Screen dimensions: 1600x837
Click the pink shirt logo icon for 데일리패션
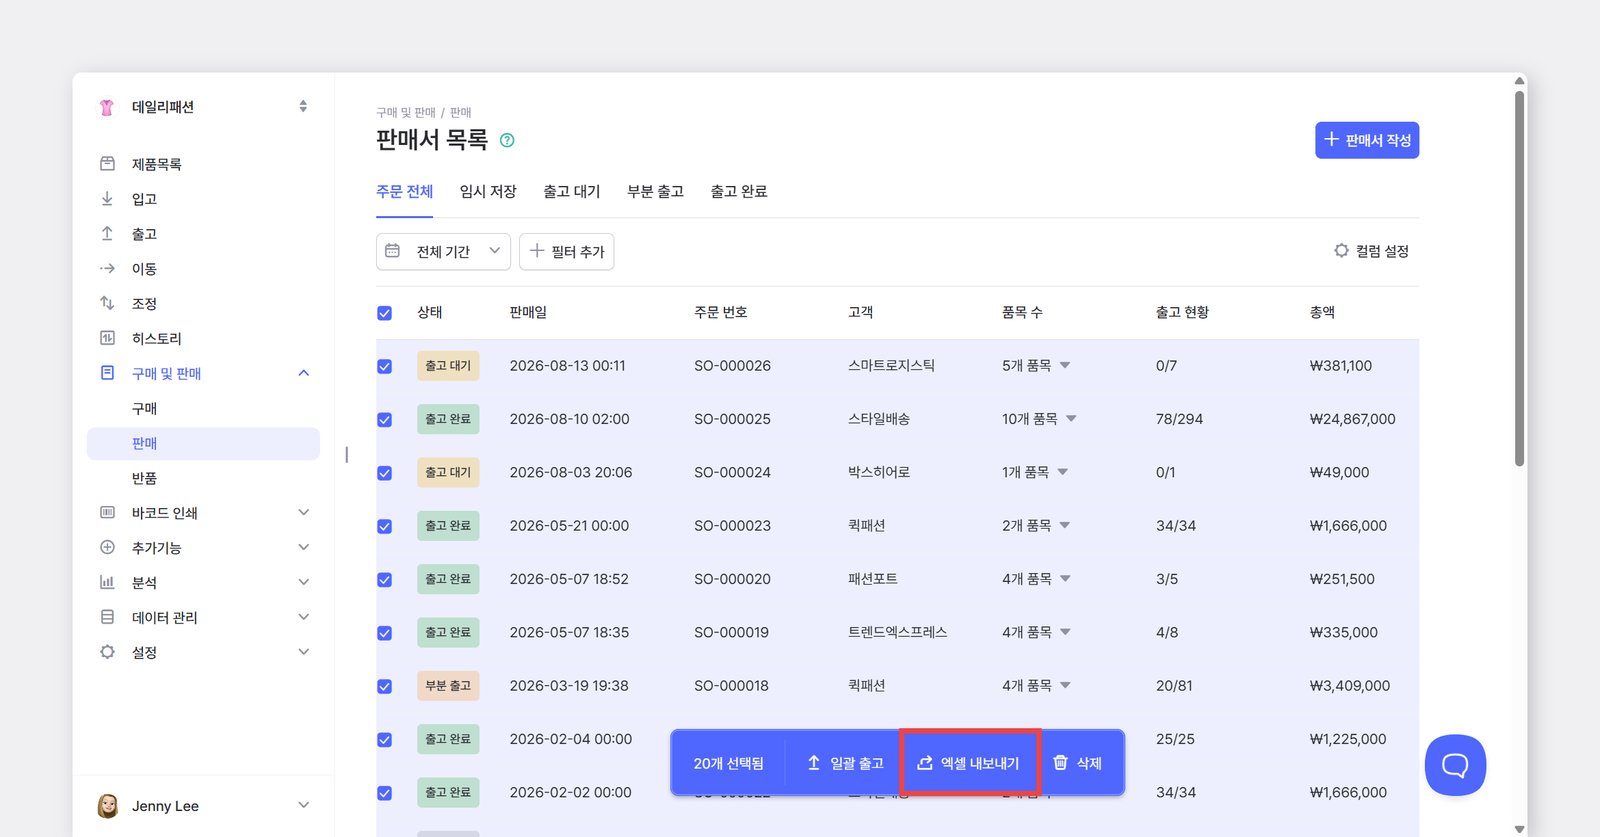coord(107,107)
